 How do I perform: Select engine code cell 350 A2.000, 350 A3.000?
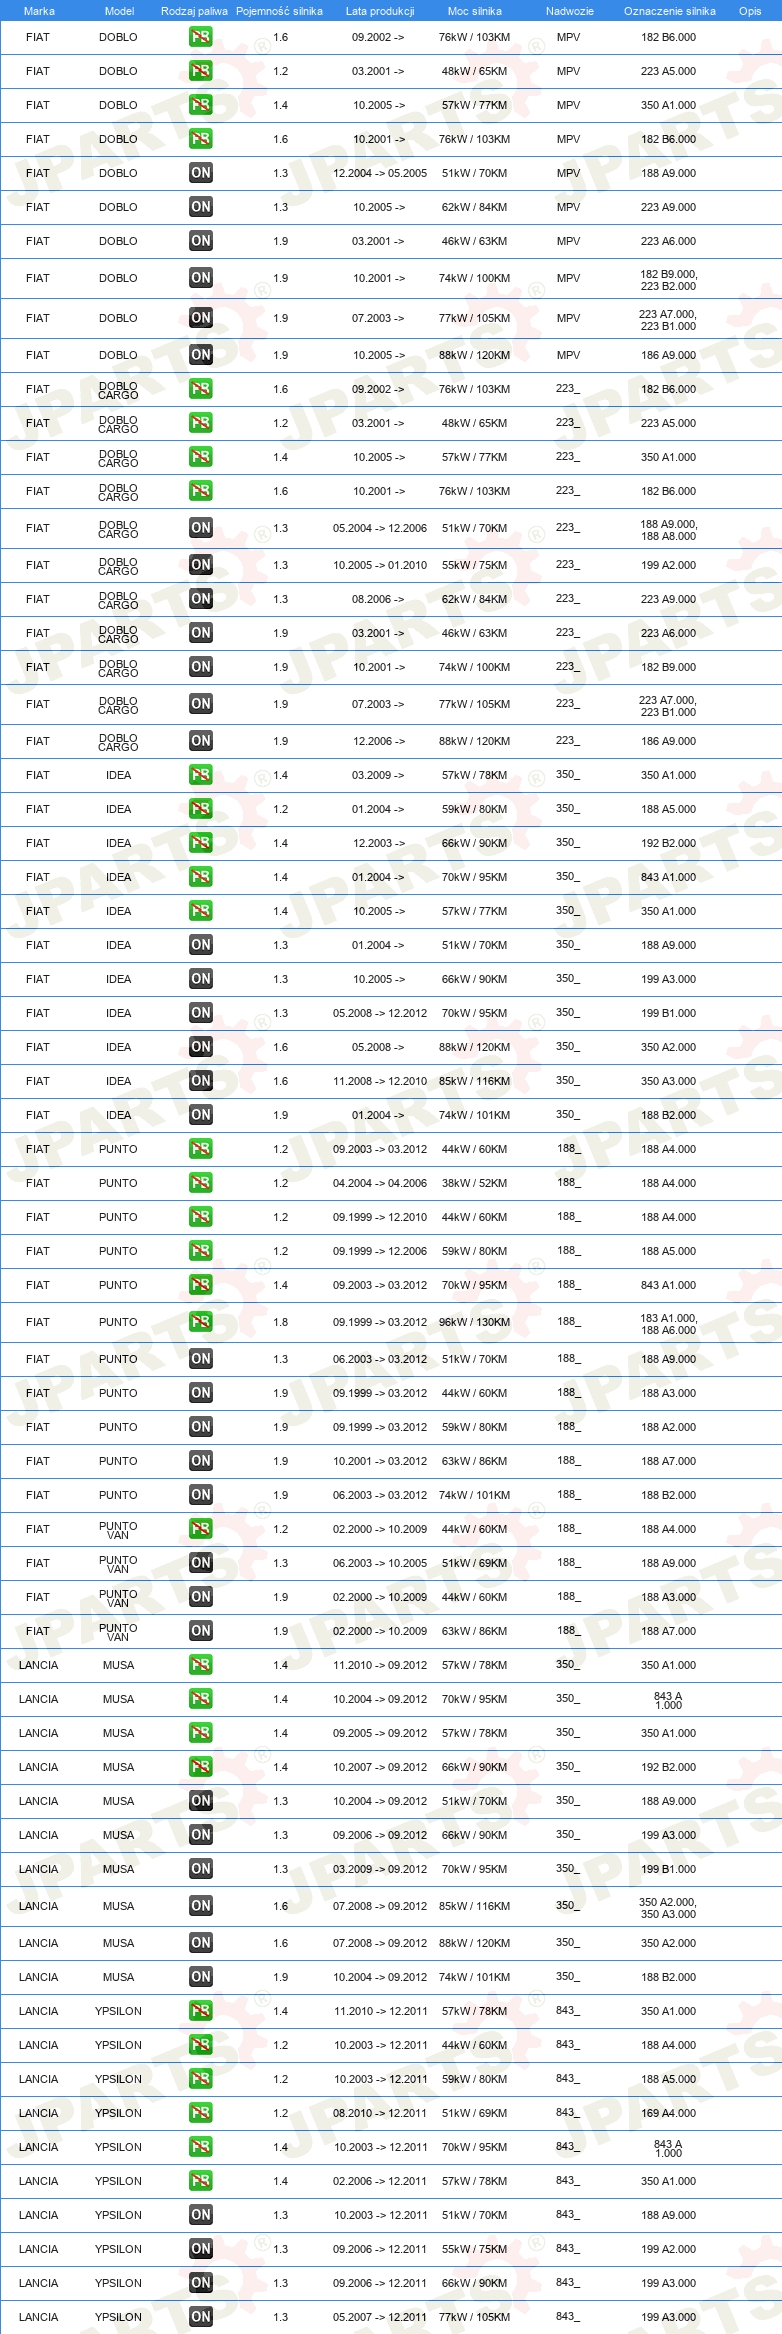pyautogui.click(x=668, y=1908)
